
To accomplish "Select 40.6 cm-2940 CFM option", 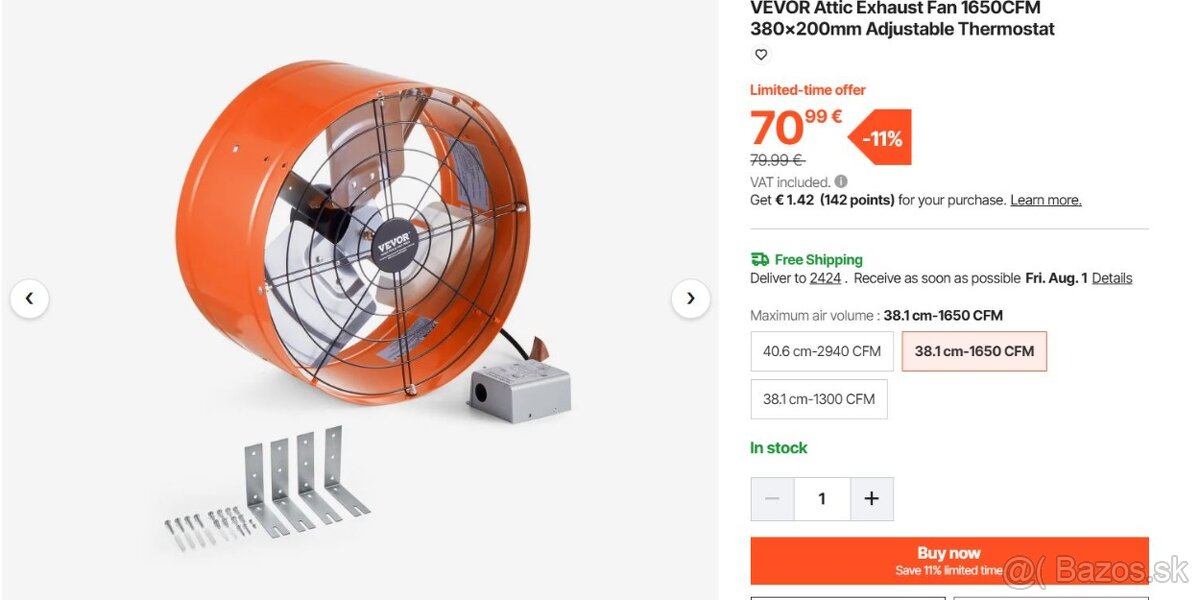I will (822, 351).
